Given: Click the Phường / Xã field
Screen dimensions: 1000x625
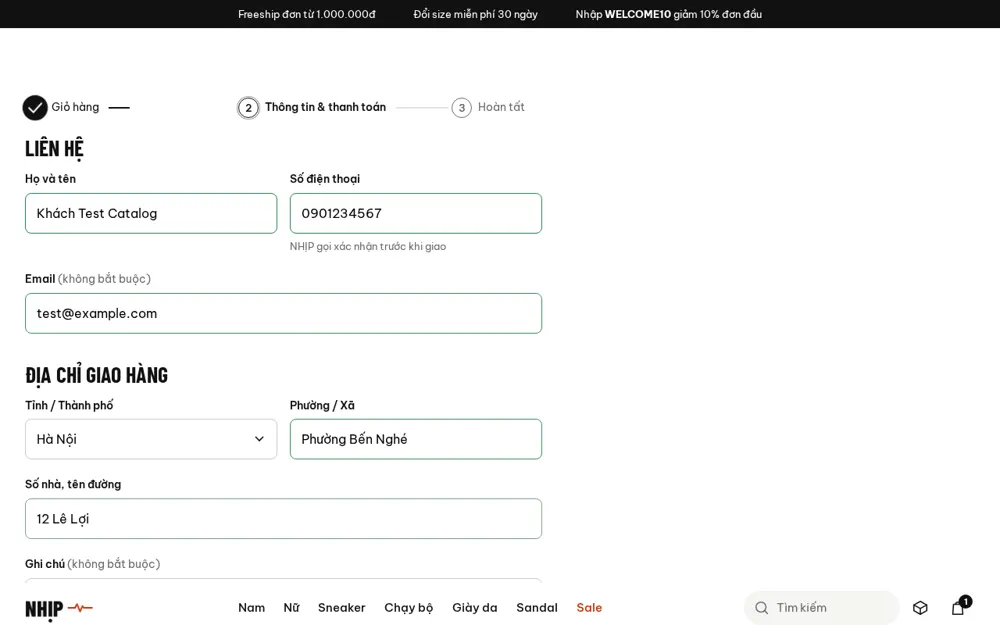Looking at the screenshot, I should tap(416, 439).
